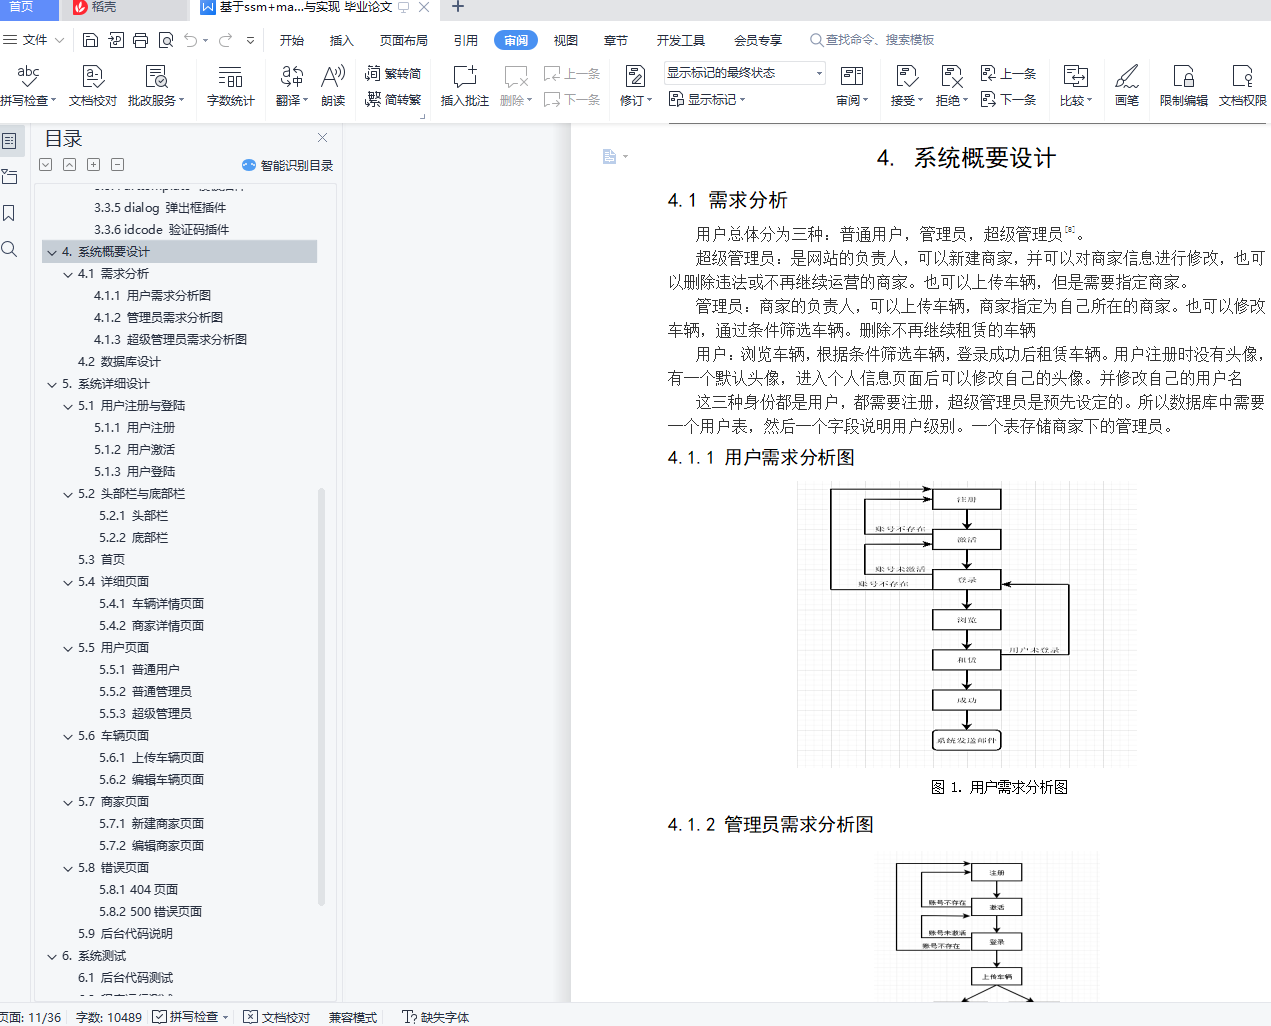Click the status bar 拼写检查 toggle
1271x1026 pixels.
(191, 1017)
